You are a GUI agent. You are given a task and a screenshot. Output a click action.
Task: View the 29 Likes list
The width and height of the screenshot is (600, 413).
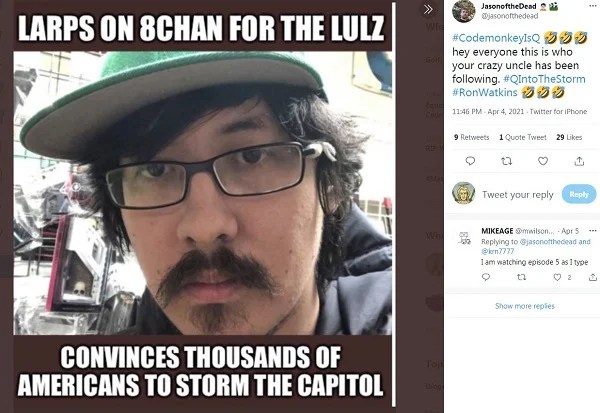[569, 137]
